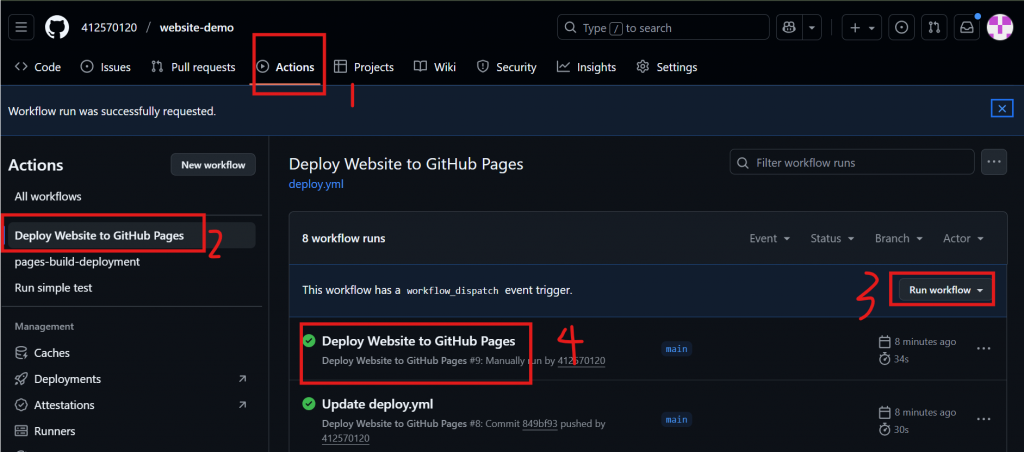Switch to the Security tab
The height and width of the screenshot is (452, 1024).
(507, 67)
